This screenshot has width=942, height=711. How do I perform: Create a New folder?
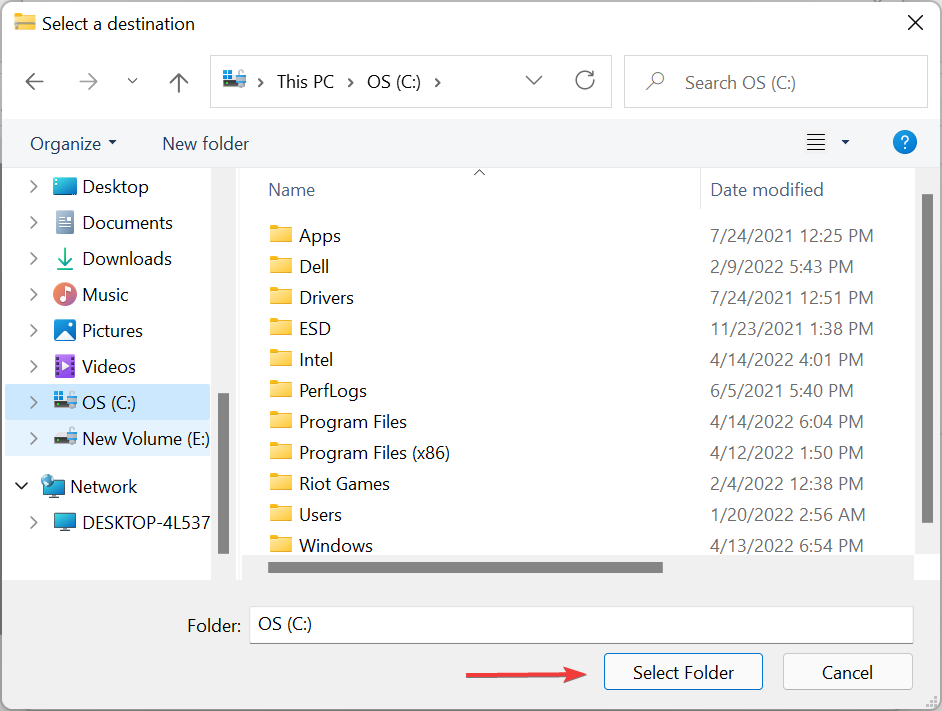[205, 143]
